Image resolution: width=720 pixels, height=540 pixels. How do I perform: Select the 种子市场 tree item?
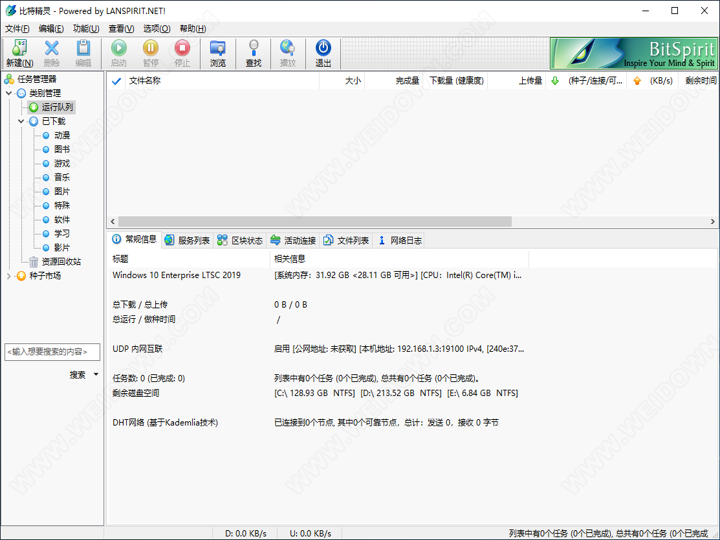coord(39,276)
